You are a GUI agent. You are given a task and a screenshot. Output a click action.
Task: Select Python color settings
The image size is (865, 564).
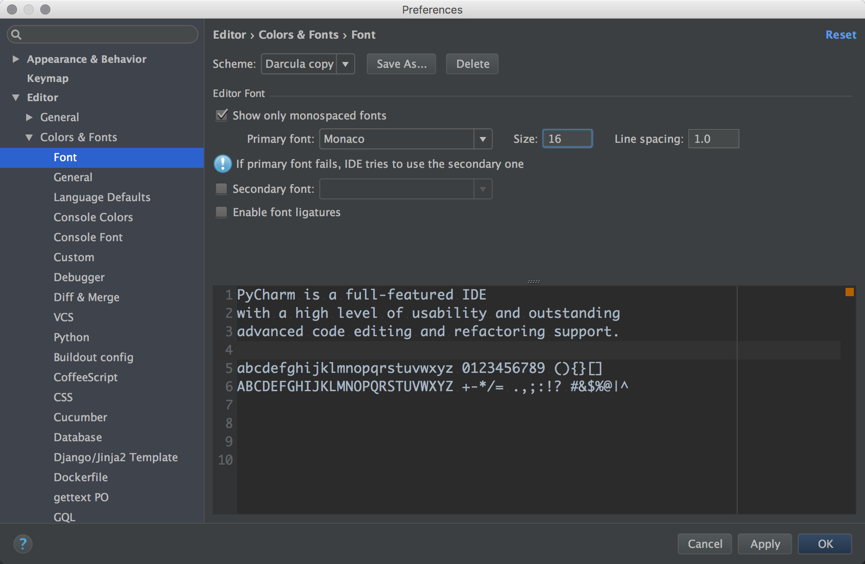click(71, 337)
